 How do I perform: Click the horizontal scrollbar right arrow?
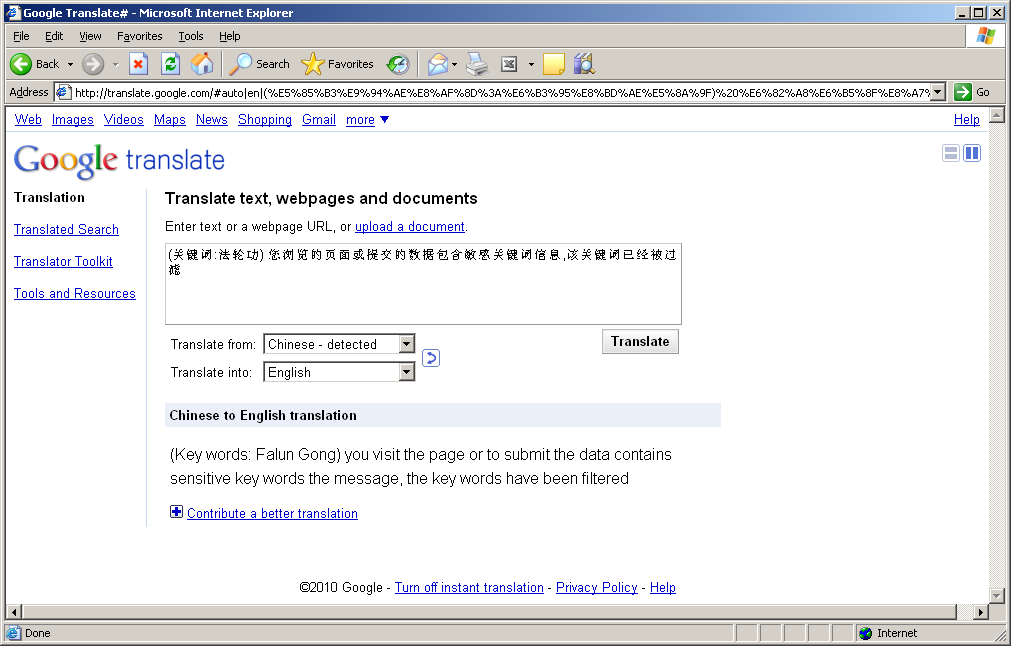tap(981, 612)
